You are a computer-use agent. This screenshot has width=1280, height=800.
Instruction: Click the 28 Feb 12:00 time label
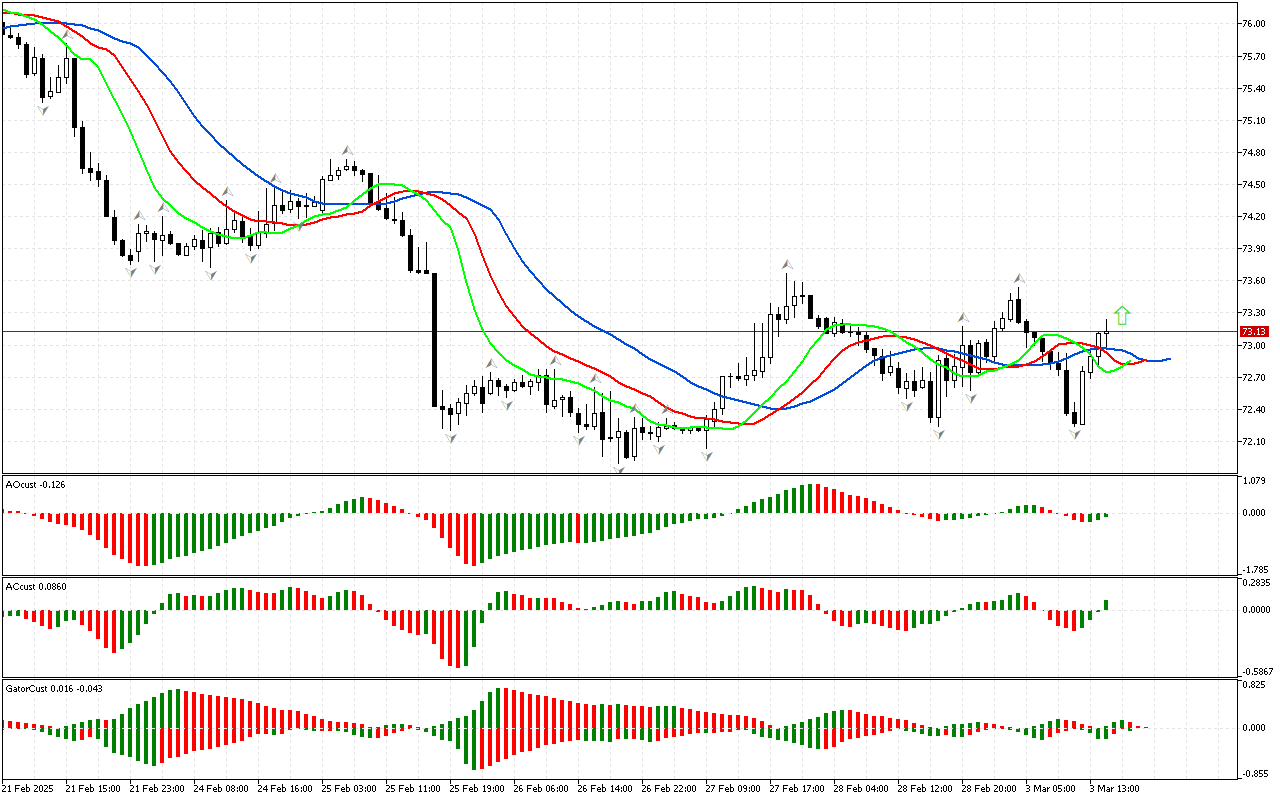pos(925,789)
